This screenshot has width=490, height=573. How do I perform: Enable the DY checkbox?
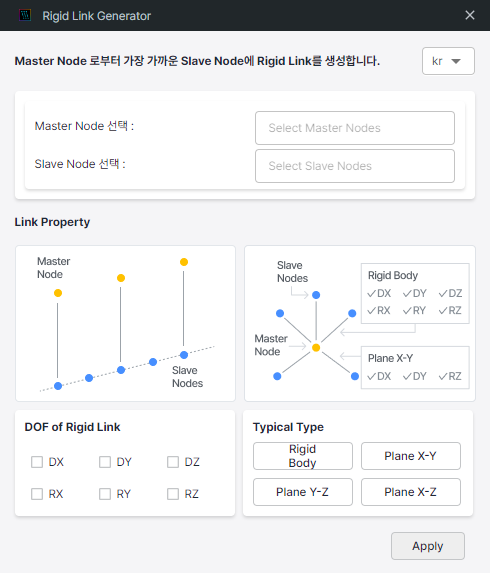tap(105, 462)
